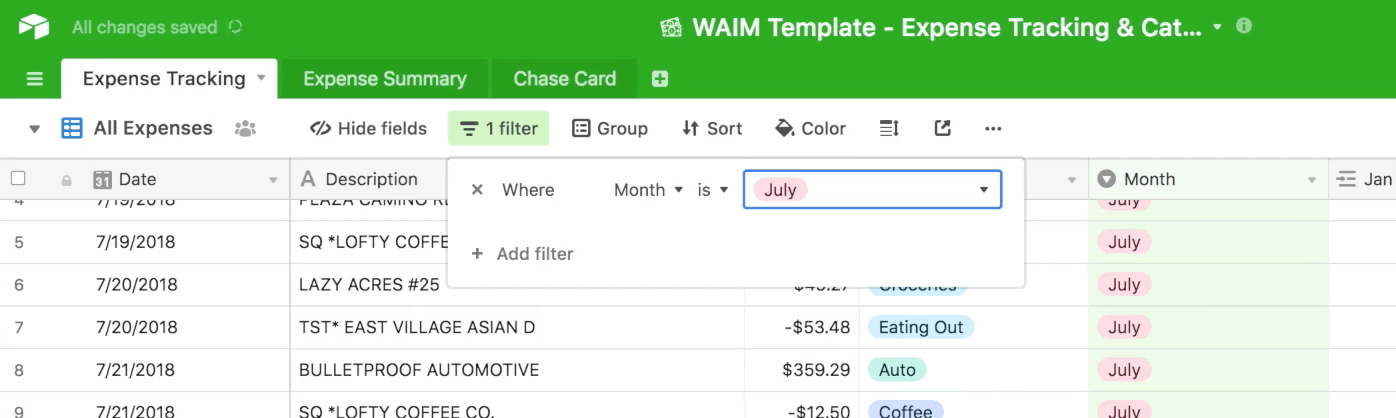Switch to the Chase Card tab

[565, 79]
